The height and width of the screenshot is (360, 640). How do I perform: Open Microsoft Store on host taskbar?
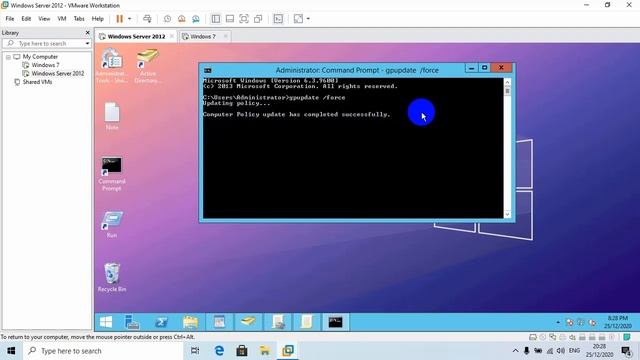pyautogui.click(x=242, y=351)
